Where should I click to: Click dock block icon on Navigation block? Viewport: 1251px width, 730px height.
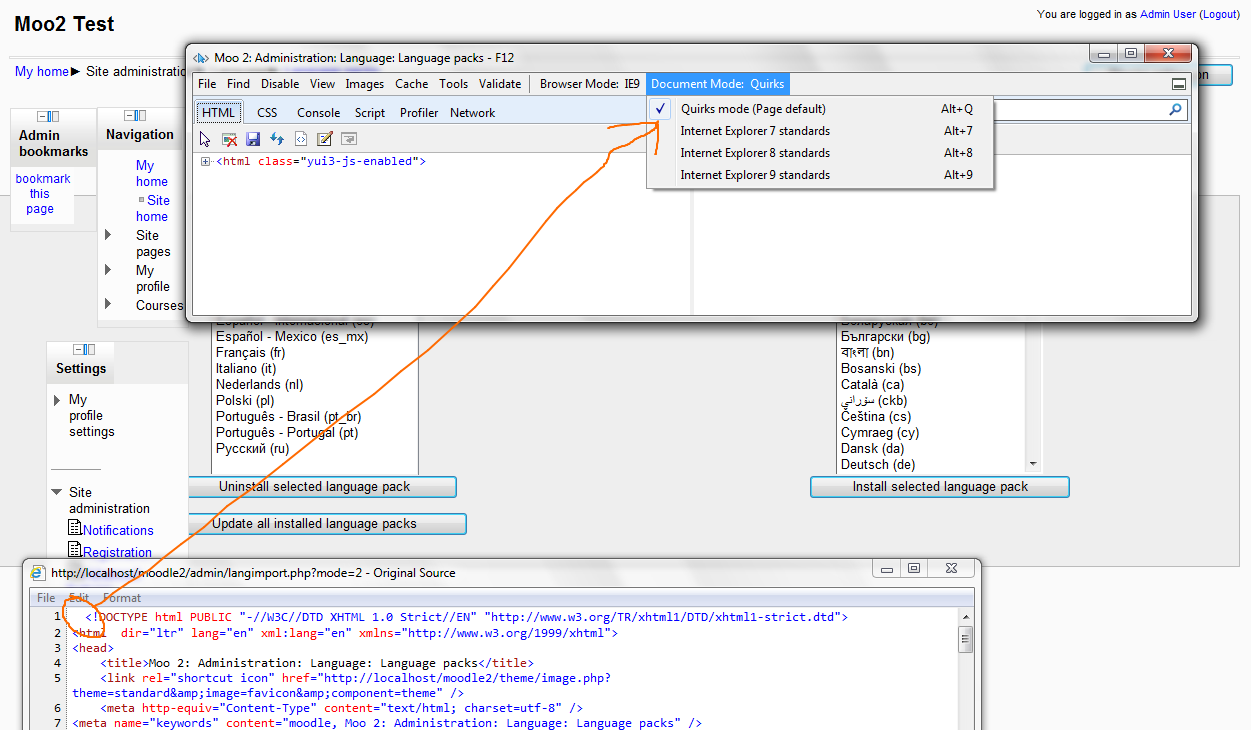coord(142,116)
